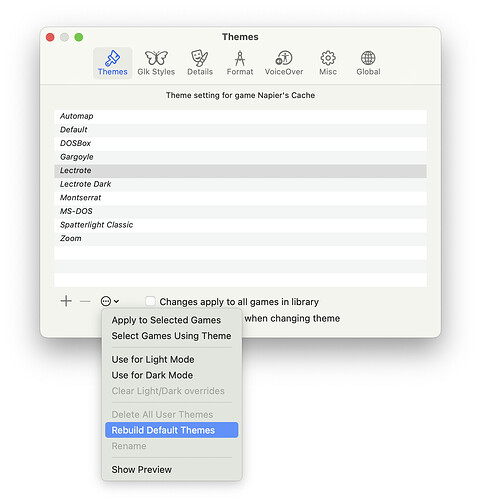
Task: Zoom the Themes window with green button
Action: [x=79, y=37]
